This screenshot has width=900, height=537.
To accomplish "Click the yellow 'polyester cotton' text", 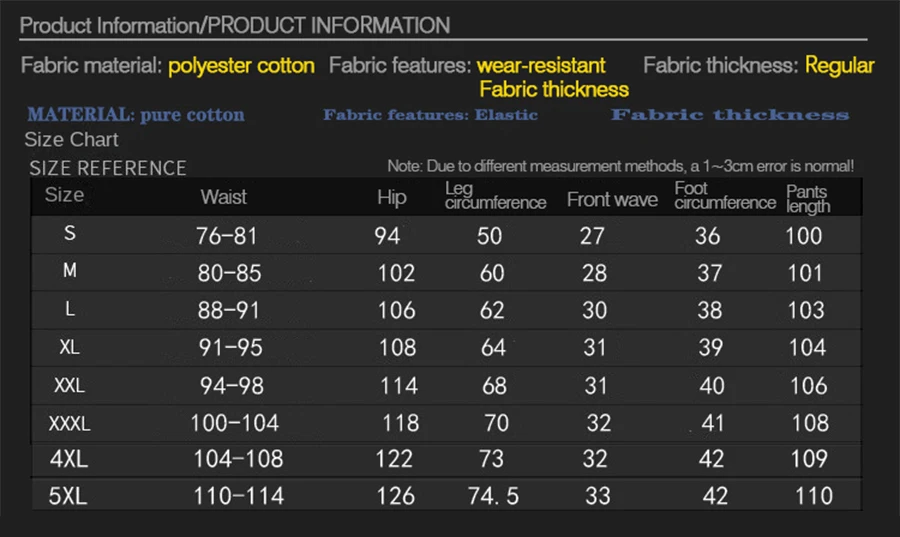I will [x=241, y=66].
